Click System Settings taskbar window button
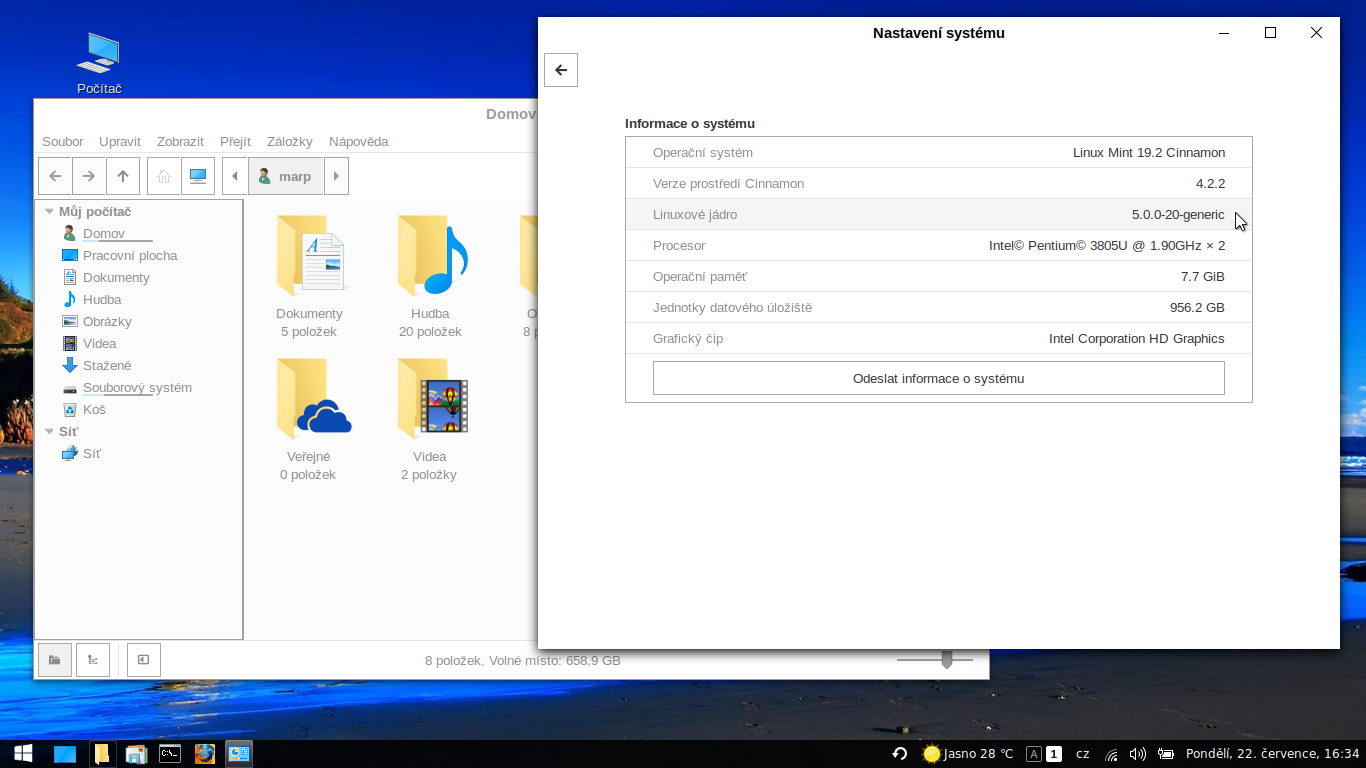1366x768 pixels. [239, 754]
